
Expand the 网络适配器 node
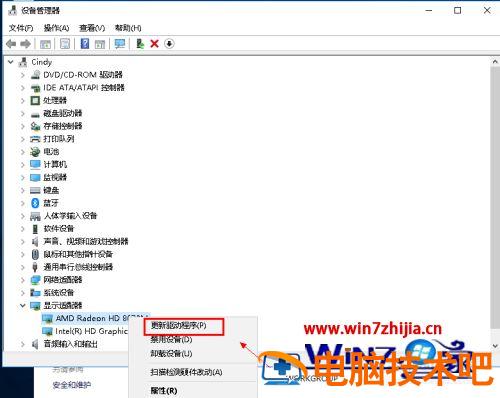23,280
